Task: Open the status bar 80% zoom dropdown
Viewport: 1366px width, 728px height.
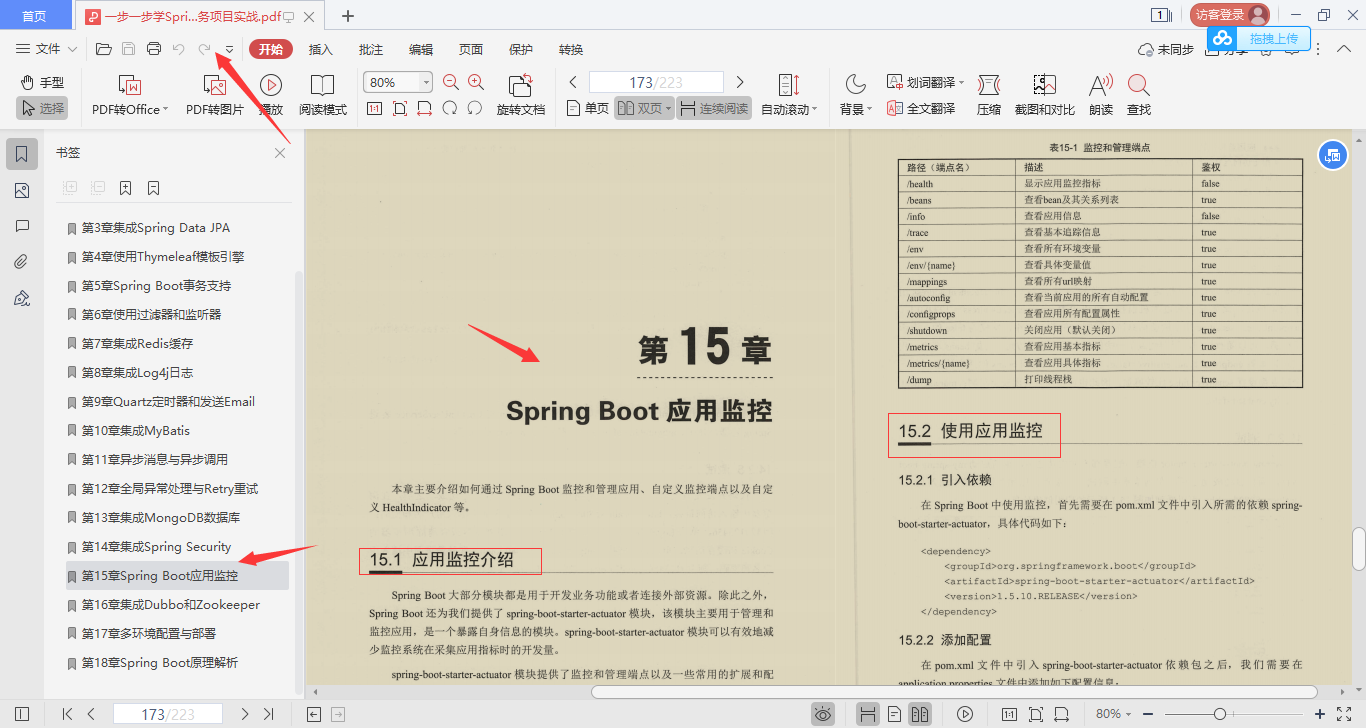Action: point(1114,714)
